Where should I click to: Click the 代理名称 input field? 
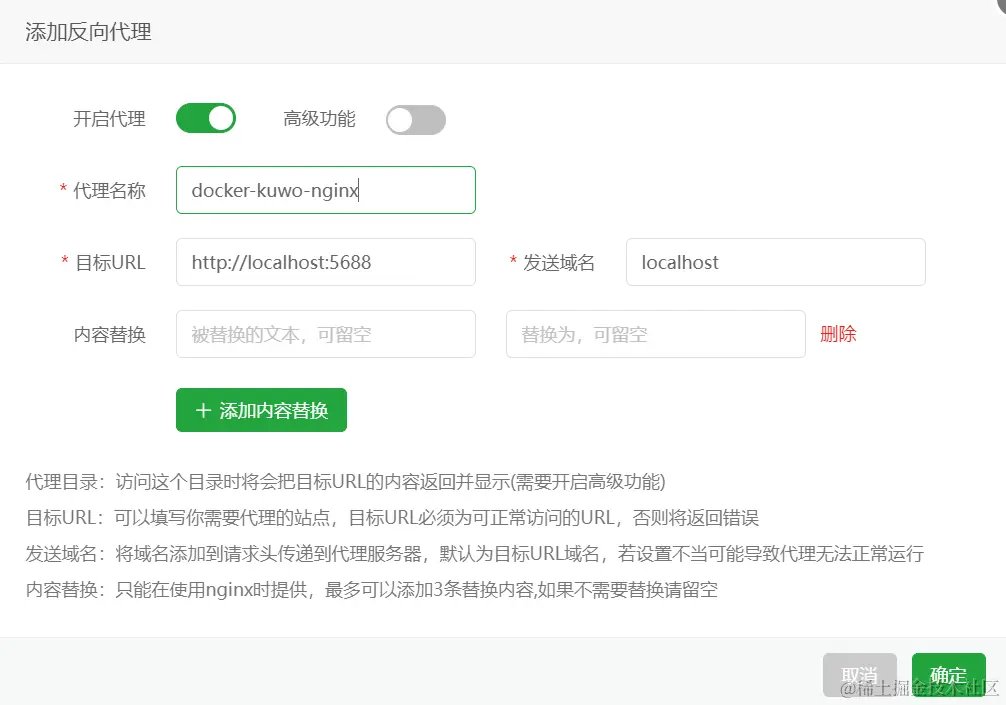point(326,190)
